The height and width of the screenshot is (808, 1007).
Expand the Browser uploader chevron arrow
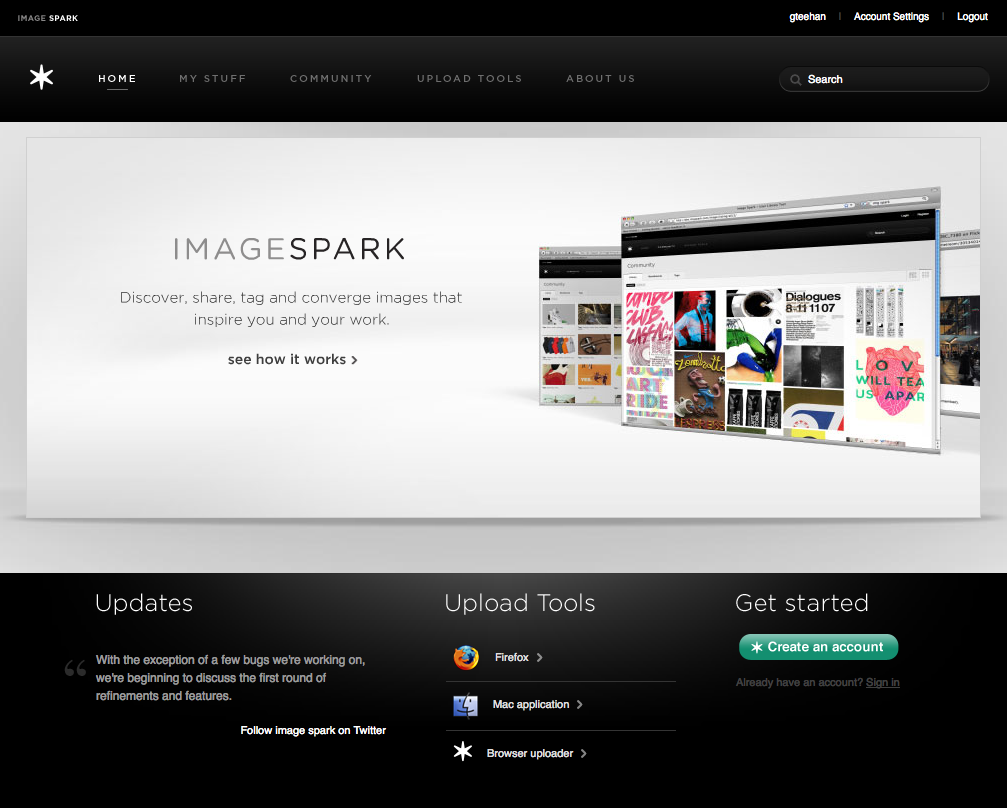pos(584,754)
